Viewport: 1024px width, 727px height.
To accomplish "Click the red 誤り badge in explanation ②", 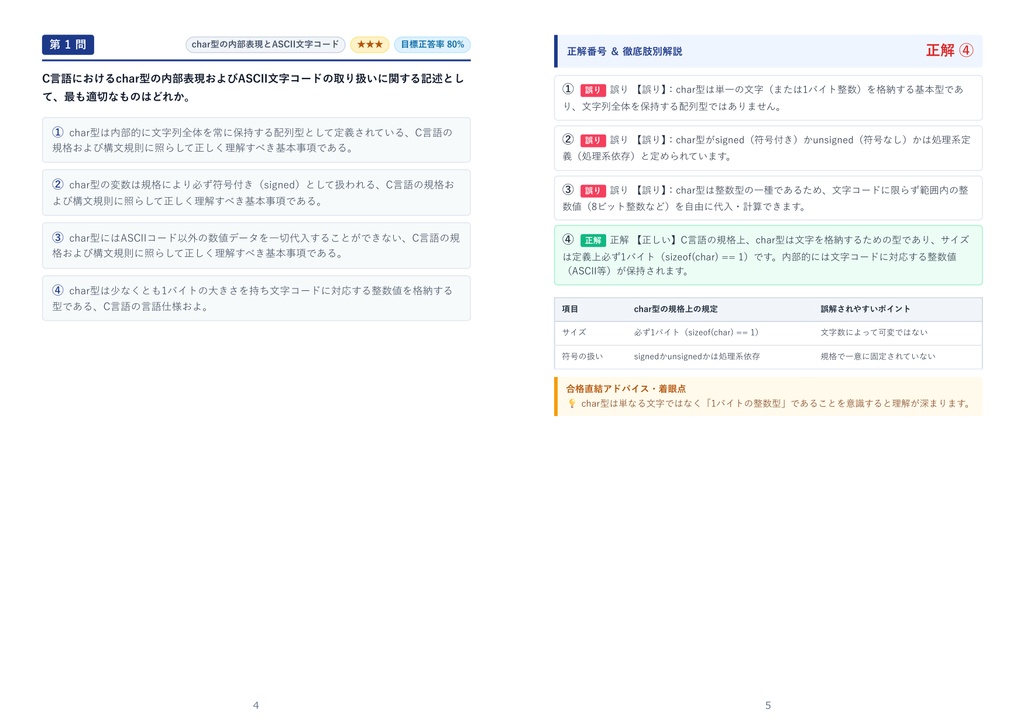I will click(x=593, y=140).
